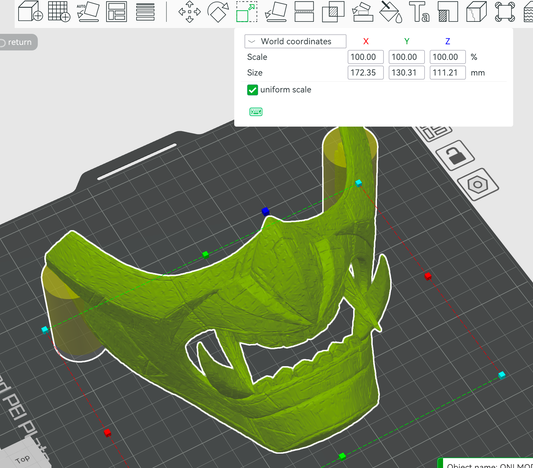The image size is (533, 468).
Task: Click the square with corner circles icon
Action: click(504, 12)
